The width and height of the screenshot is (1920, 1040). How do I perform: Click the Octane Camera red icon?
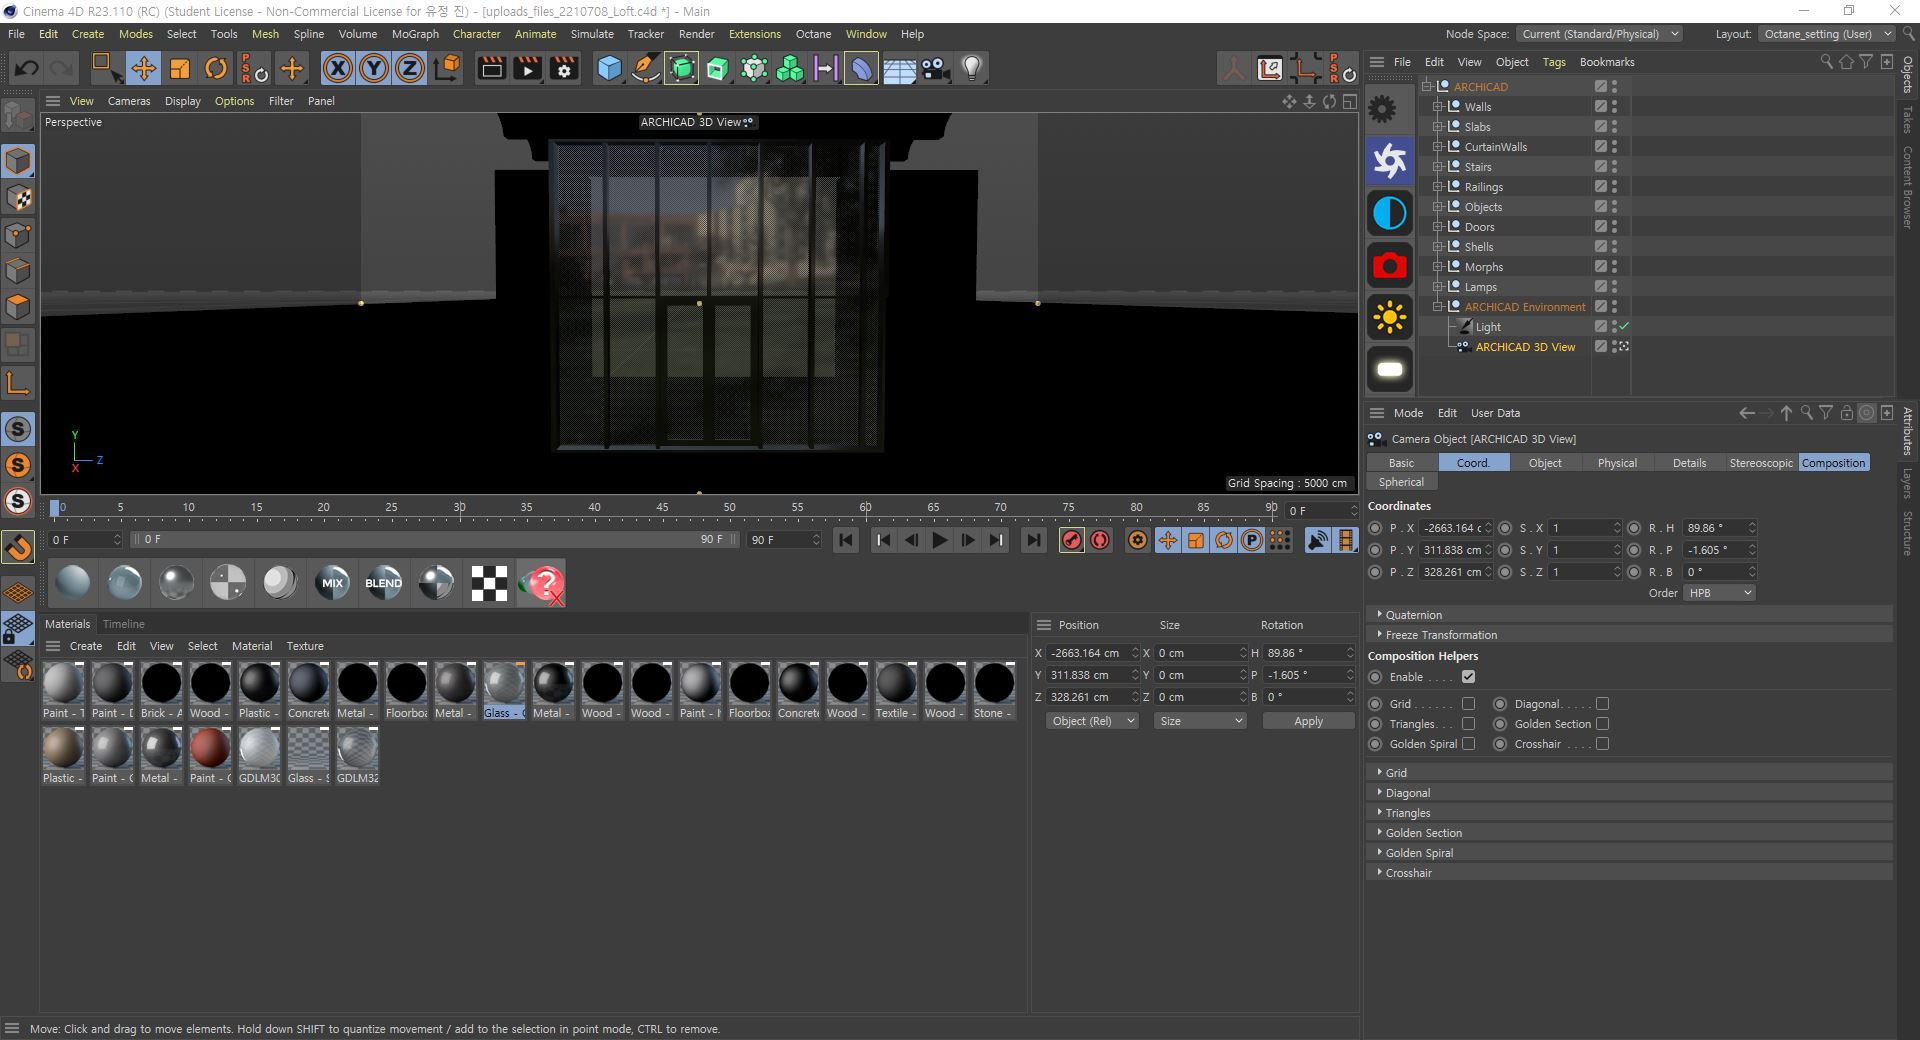coord(1390,265)
